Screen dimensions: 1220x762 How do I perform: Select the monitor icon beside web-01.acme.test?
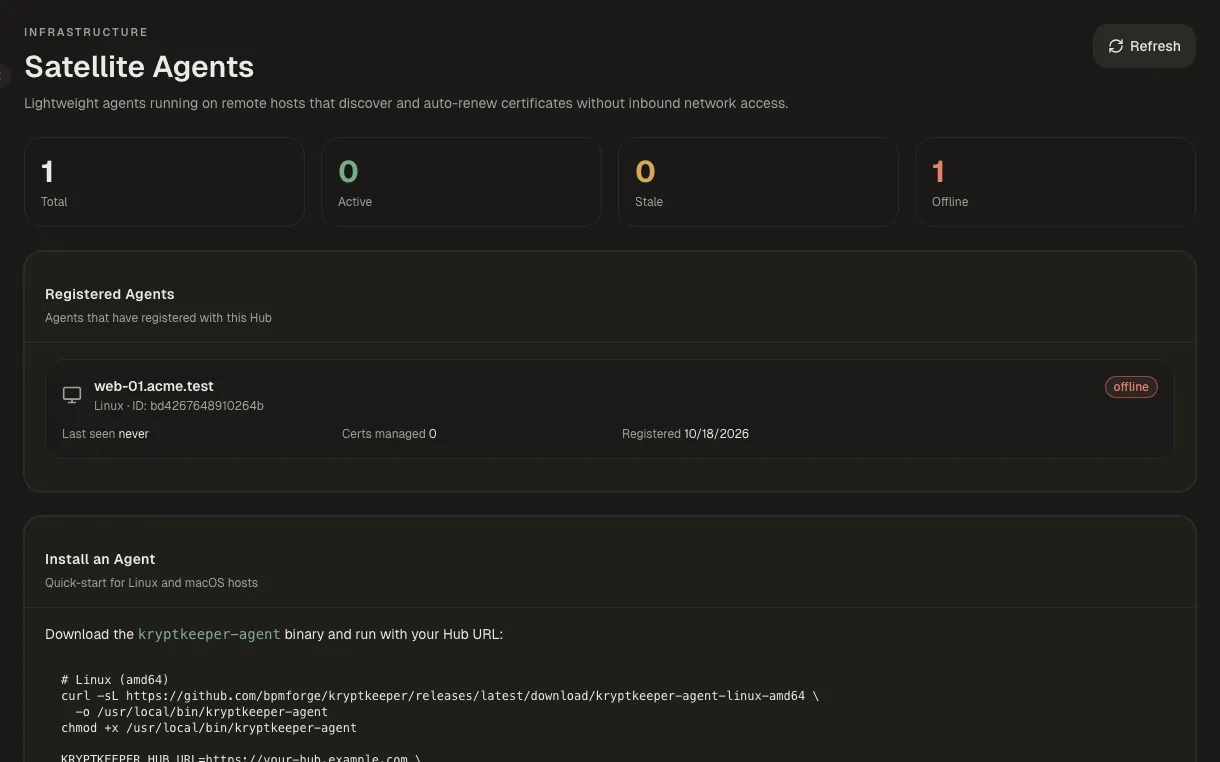(72, 395)
